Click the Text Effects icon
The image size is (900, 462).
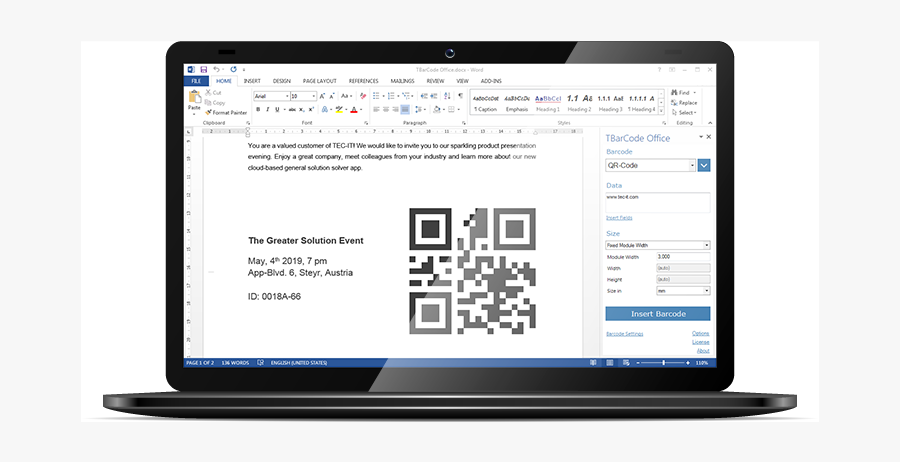pos(324,109)
